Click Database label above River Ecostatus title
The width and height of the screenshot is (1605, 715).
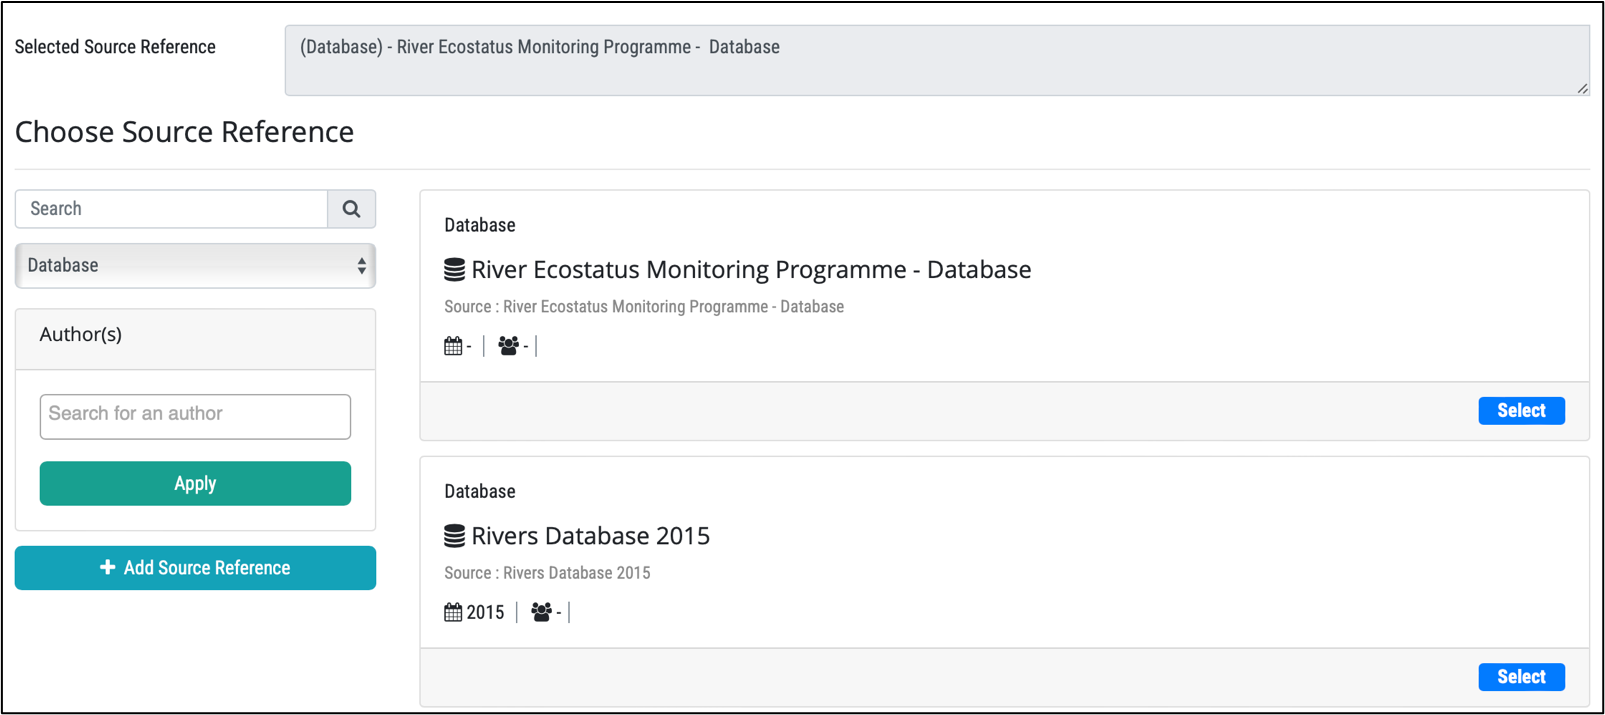pos(480,225)
